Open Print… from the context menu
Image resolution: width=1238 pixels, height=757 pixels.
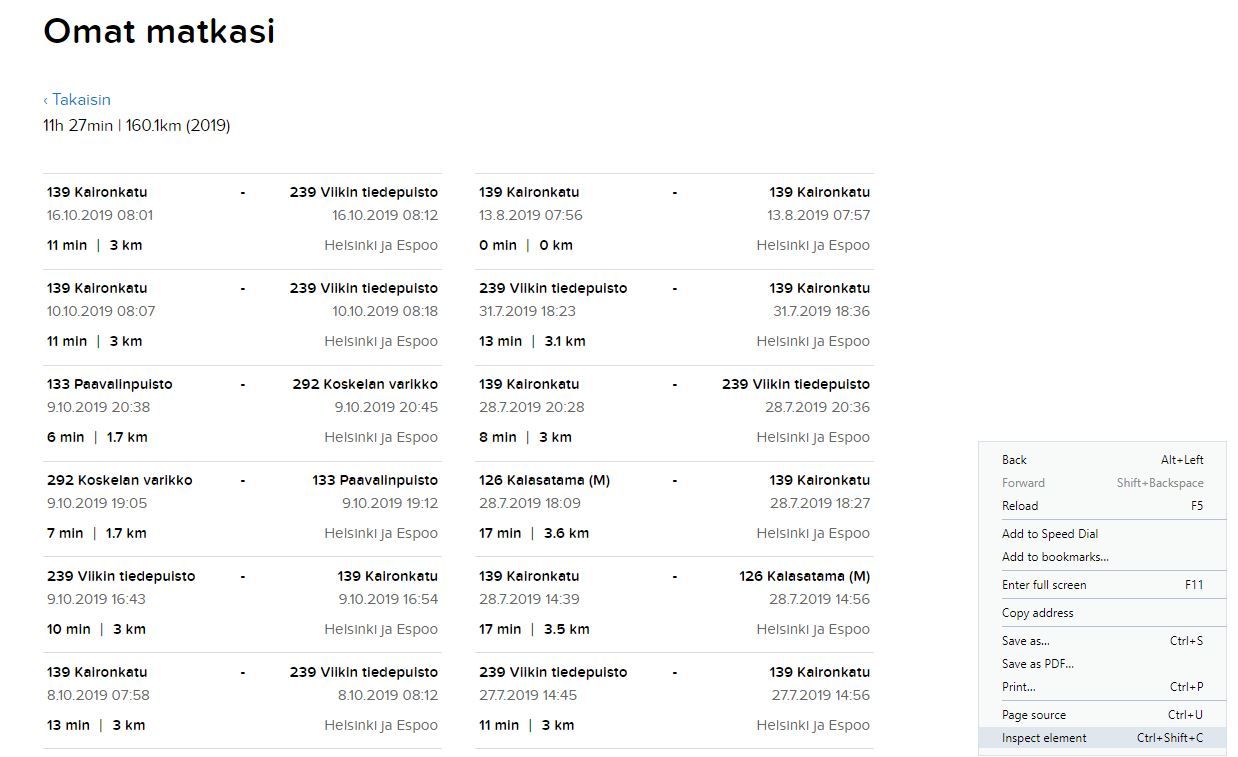point(1102,687)
